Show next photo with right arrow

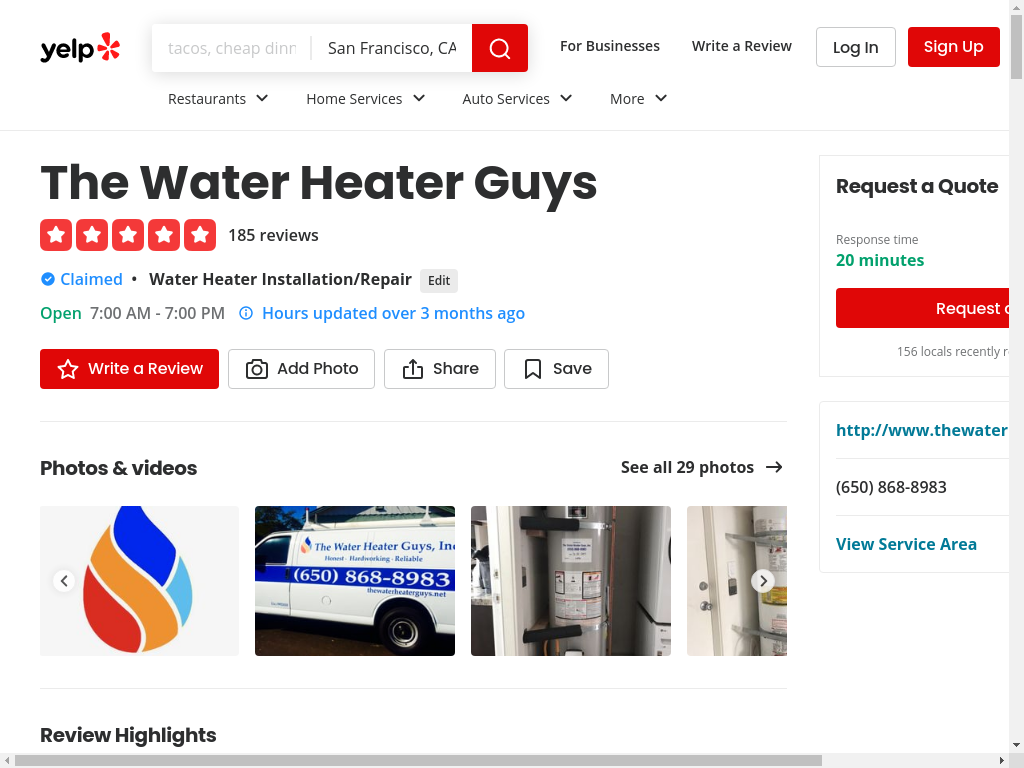coord(763,581)
